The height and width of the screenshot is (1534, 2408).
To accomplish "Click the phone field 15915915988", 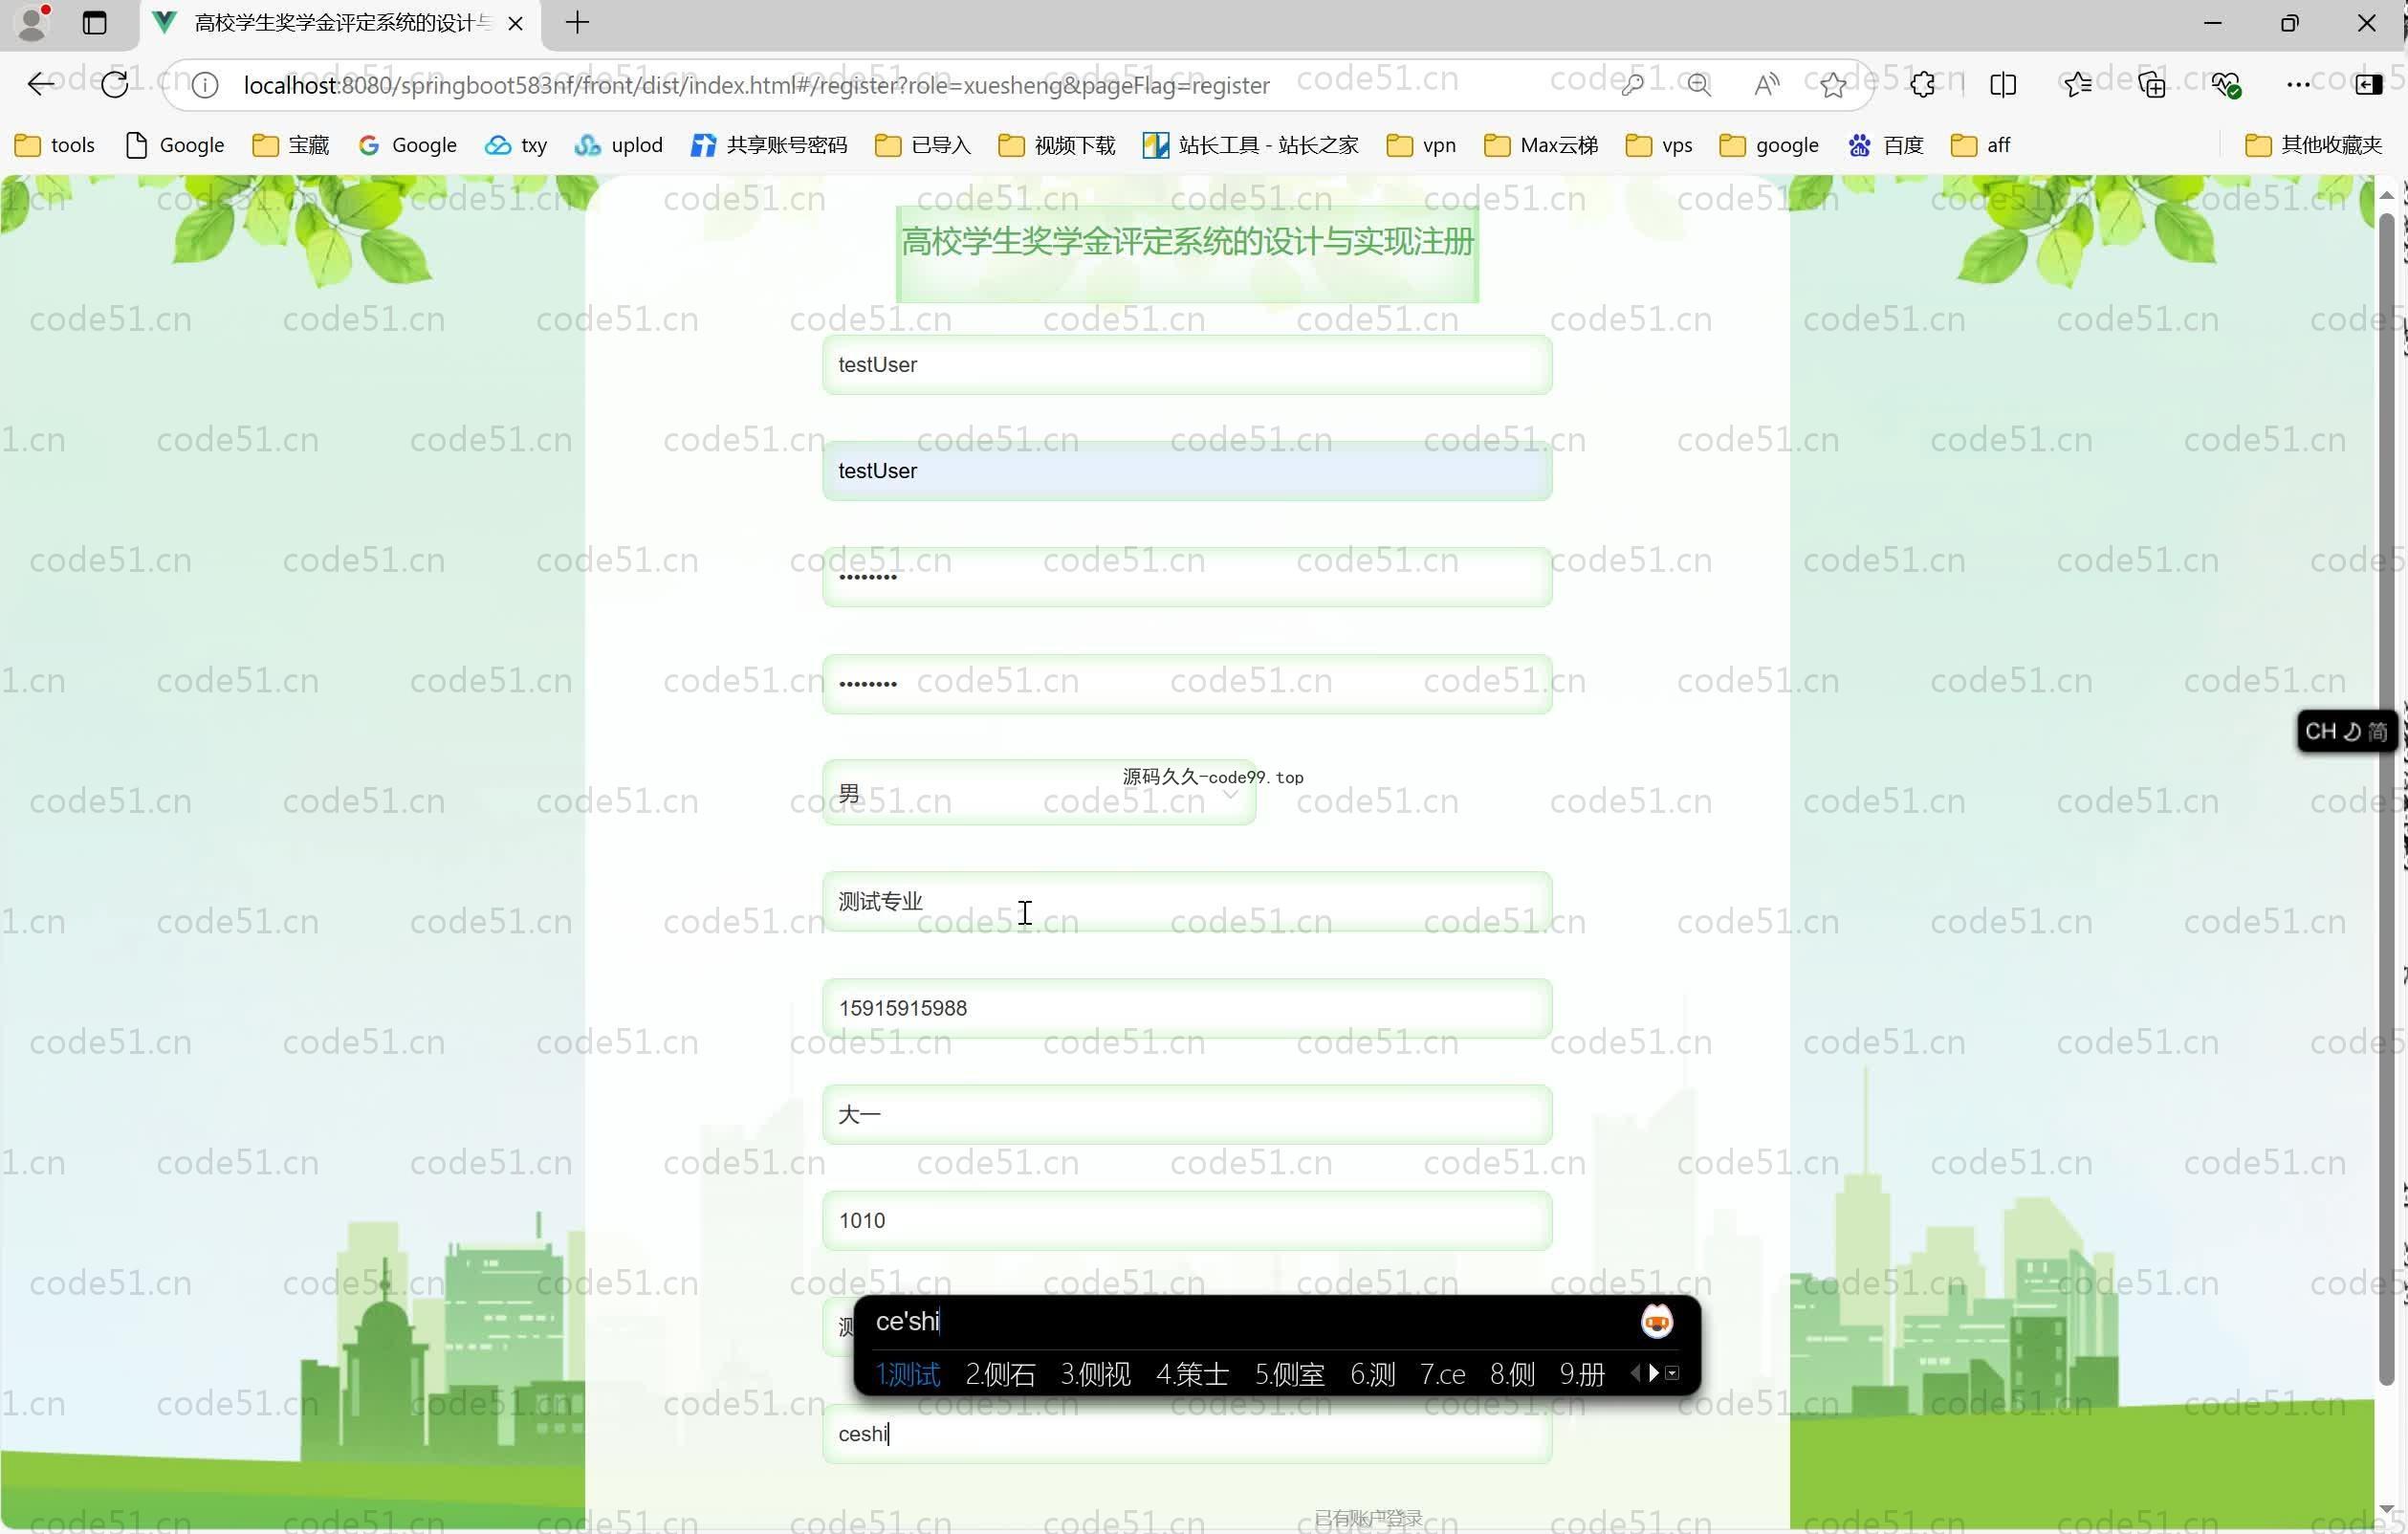I will click(1187, 1008).
